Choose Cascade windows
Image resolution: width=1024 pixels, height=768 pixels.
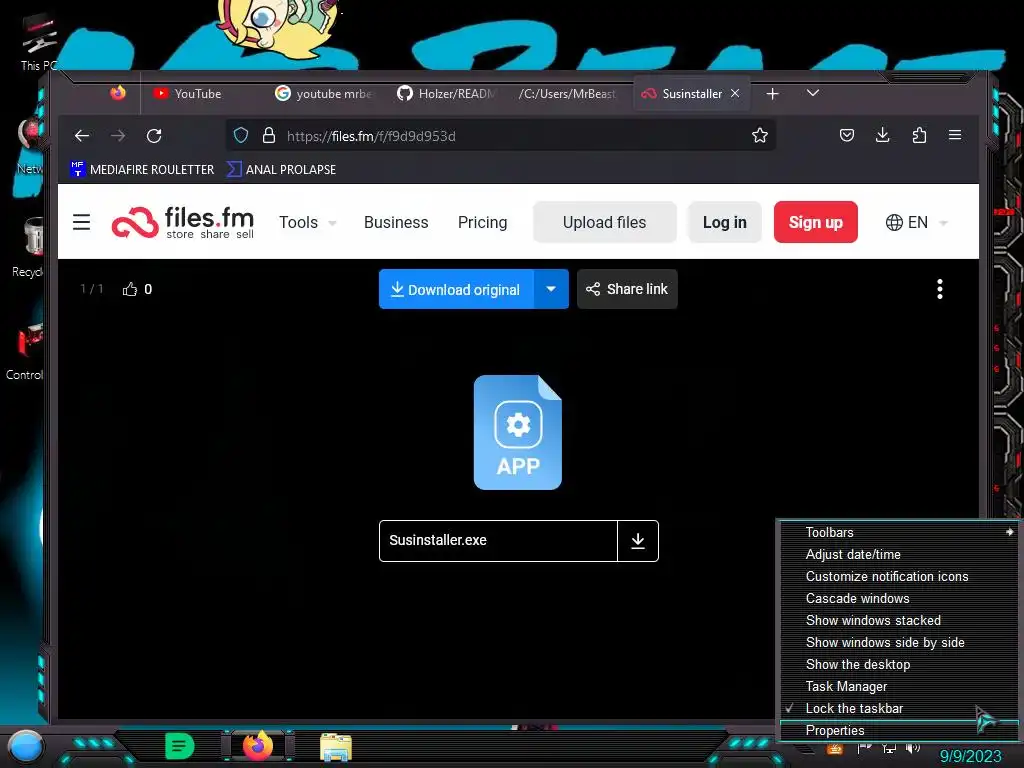899,598
